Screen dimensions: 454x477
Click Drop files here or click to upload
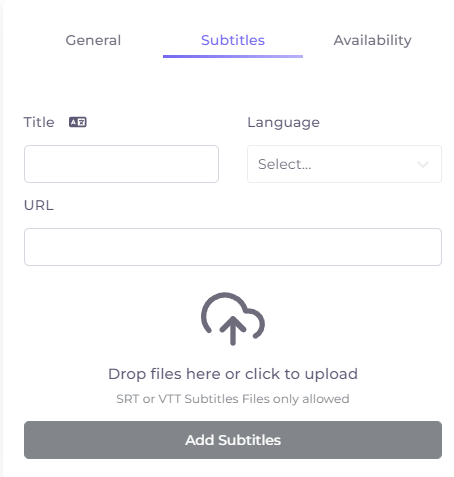click(x=233, y=374)
